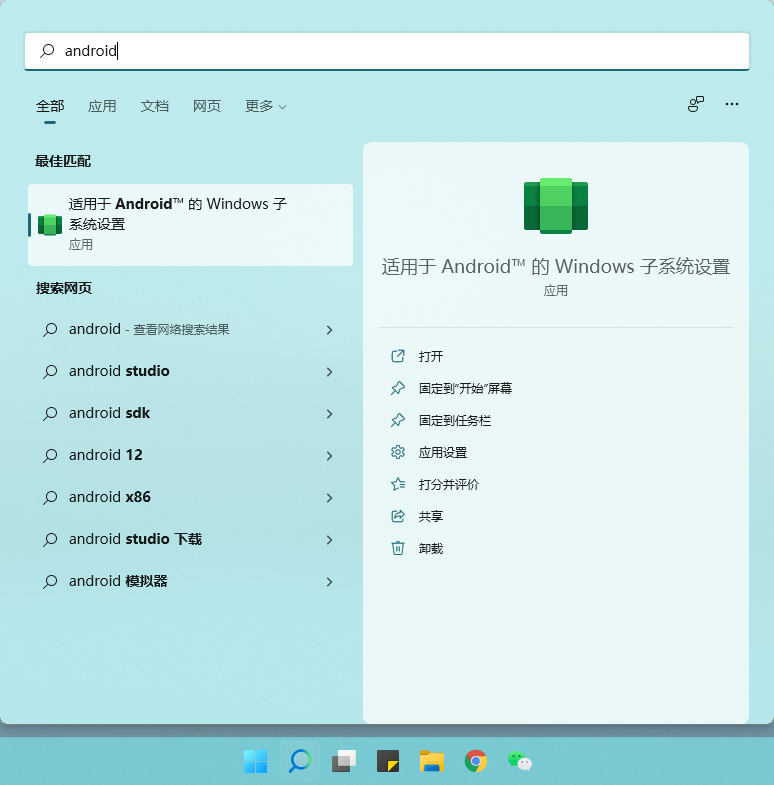Click the trash icon beside 卸载
The height and width of the screenshot is (785, 774).
click(398, 548)
